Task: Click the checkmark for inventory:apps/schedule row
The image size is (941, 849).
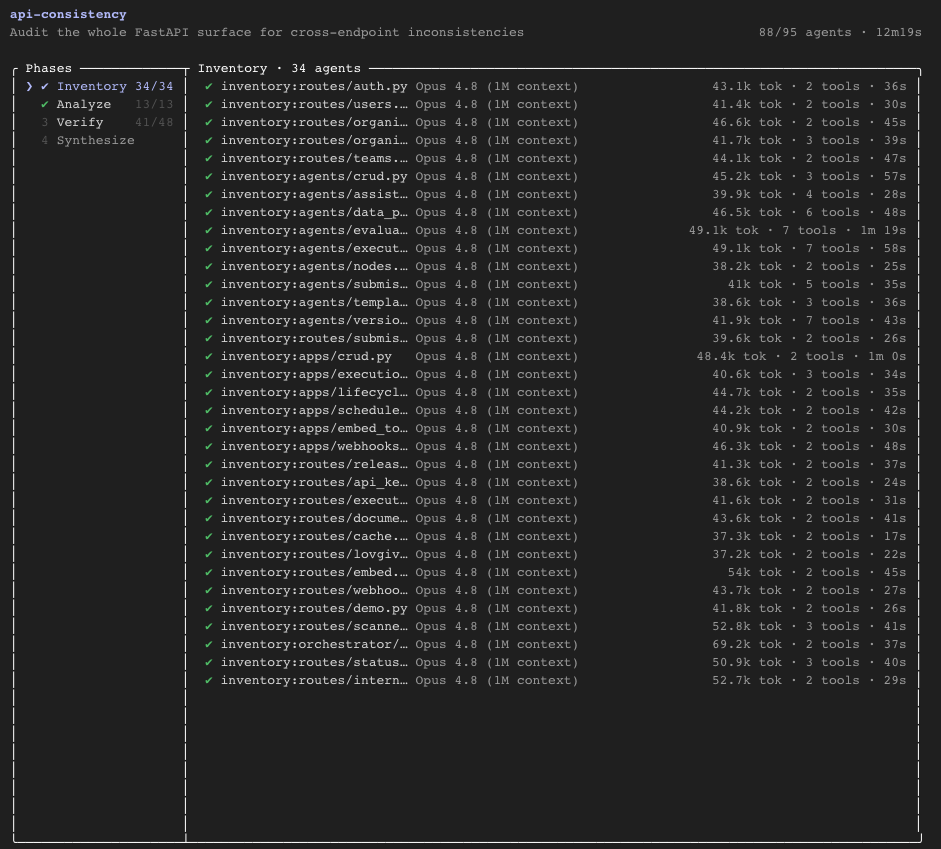Action: pyautogui.click(x=209, y=410)
